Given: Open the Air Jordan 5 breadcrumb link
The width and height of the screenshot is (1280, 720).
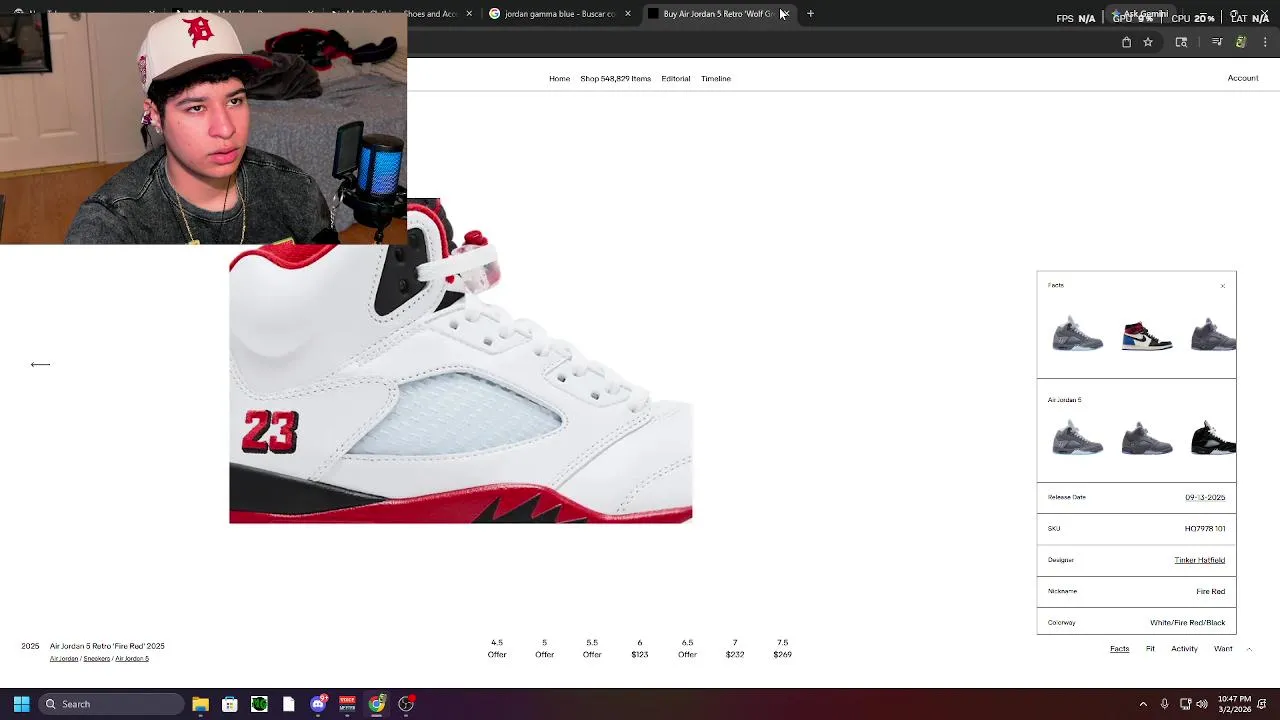Looking at the screenshot, I should click(132, 659).
